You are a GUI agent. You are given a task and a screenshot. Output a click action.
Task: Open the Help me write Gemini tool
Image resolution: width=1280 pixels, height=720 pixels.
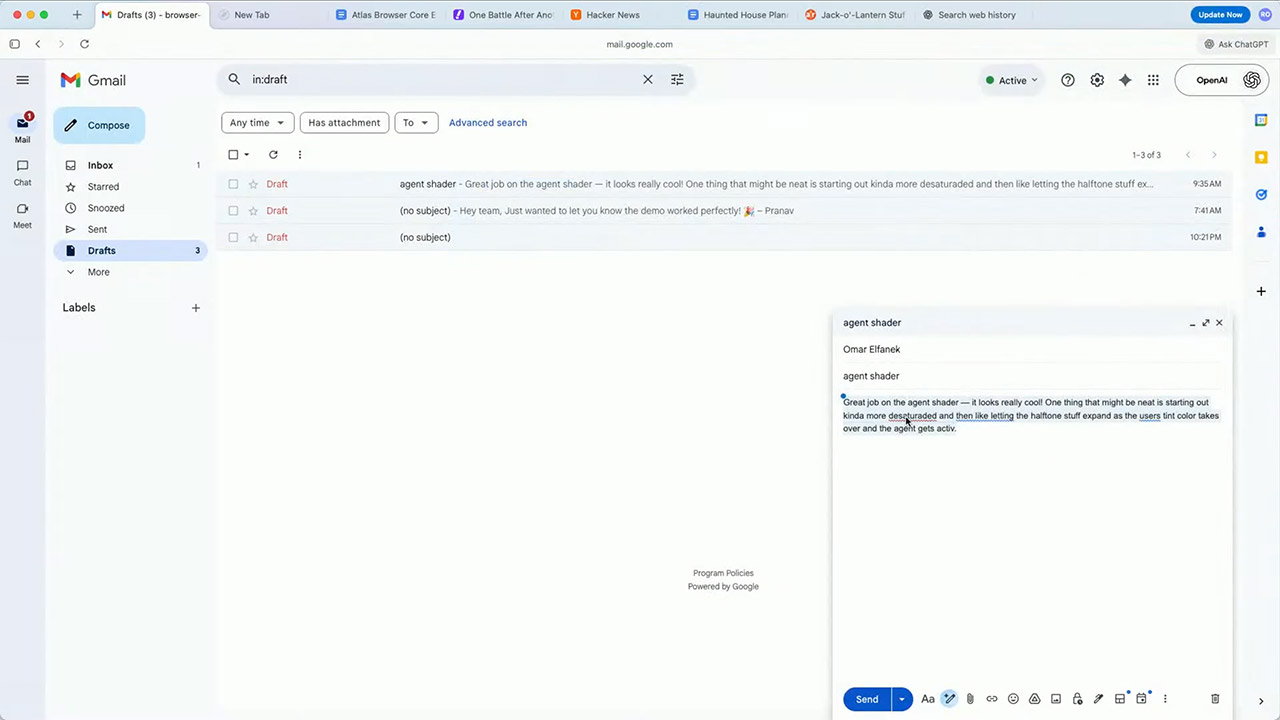pos(949,698)
